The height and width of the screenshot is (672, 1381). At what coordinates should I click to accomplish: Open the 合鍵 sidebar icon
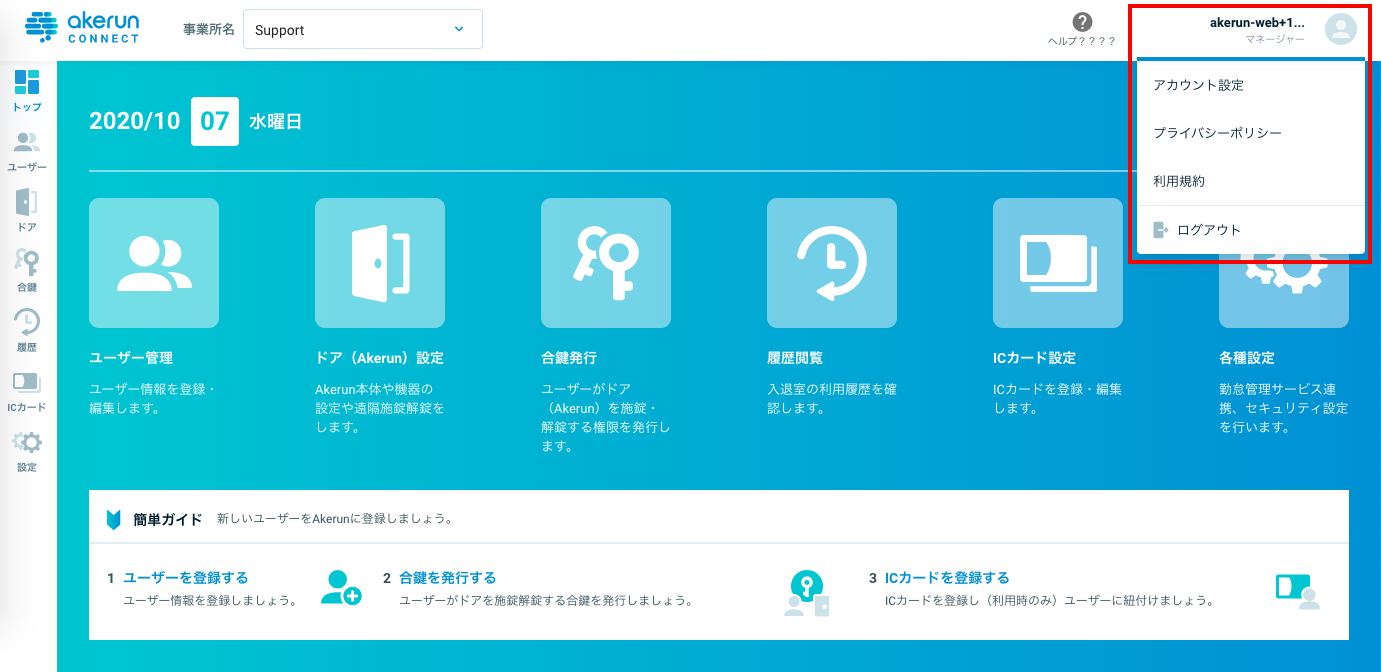[27, 263]
